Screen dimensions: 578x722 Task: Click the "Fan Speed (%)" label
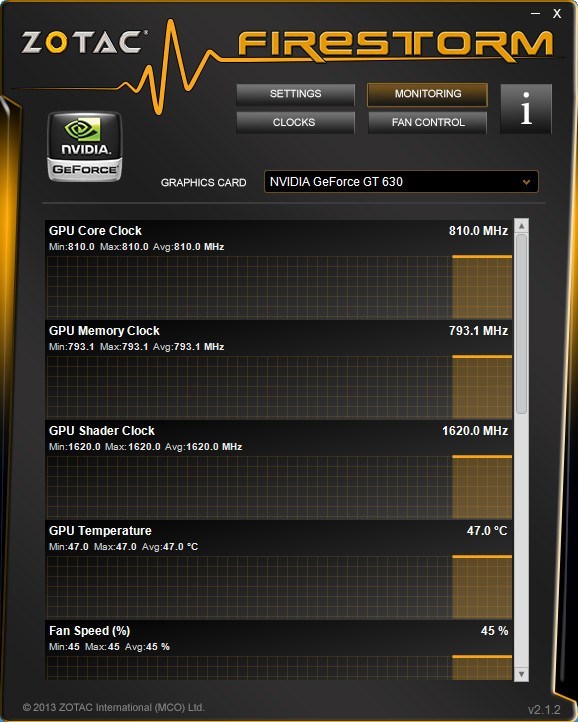[x=89, y=631]
